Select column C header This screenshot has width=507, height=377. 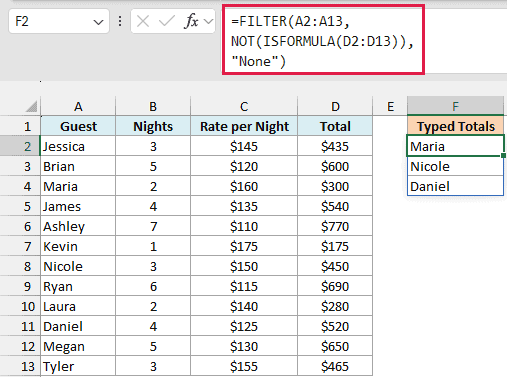coord(244,106)
